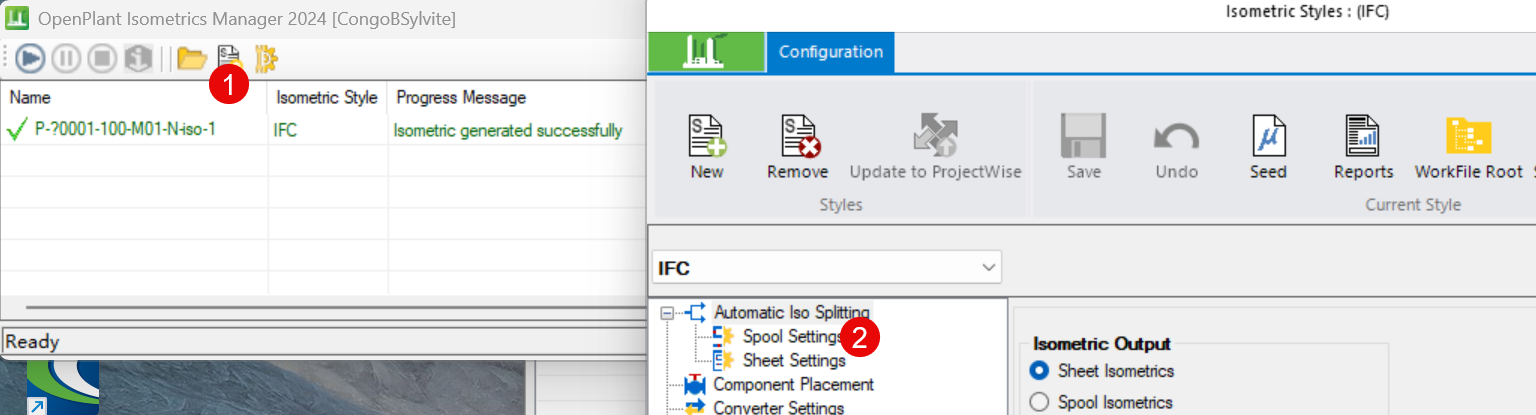Open the Reports icon

pos(1363,147)
